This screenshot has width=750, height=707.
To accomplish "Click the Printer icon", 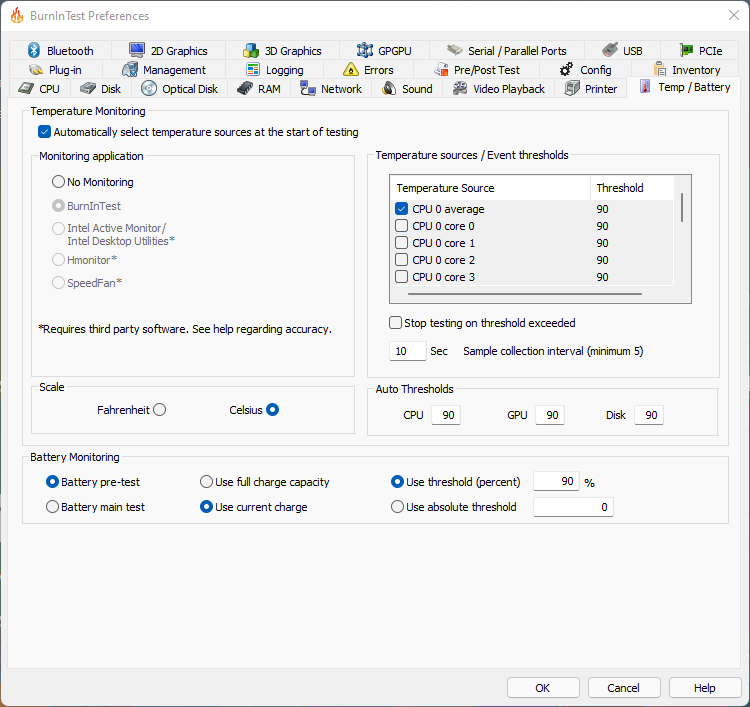I will pyautogui.click(x=573, y=88).
